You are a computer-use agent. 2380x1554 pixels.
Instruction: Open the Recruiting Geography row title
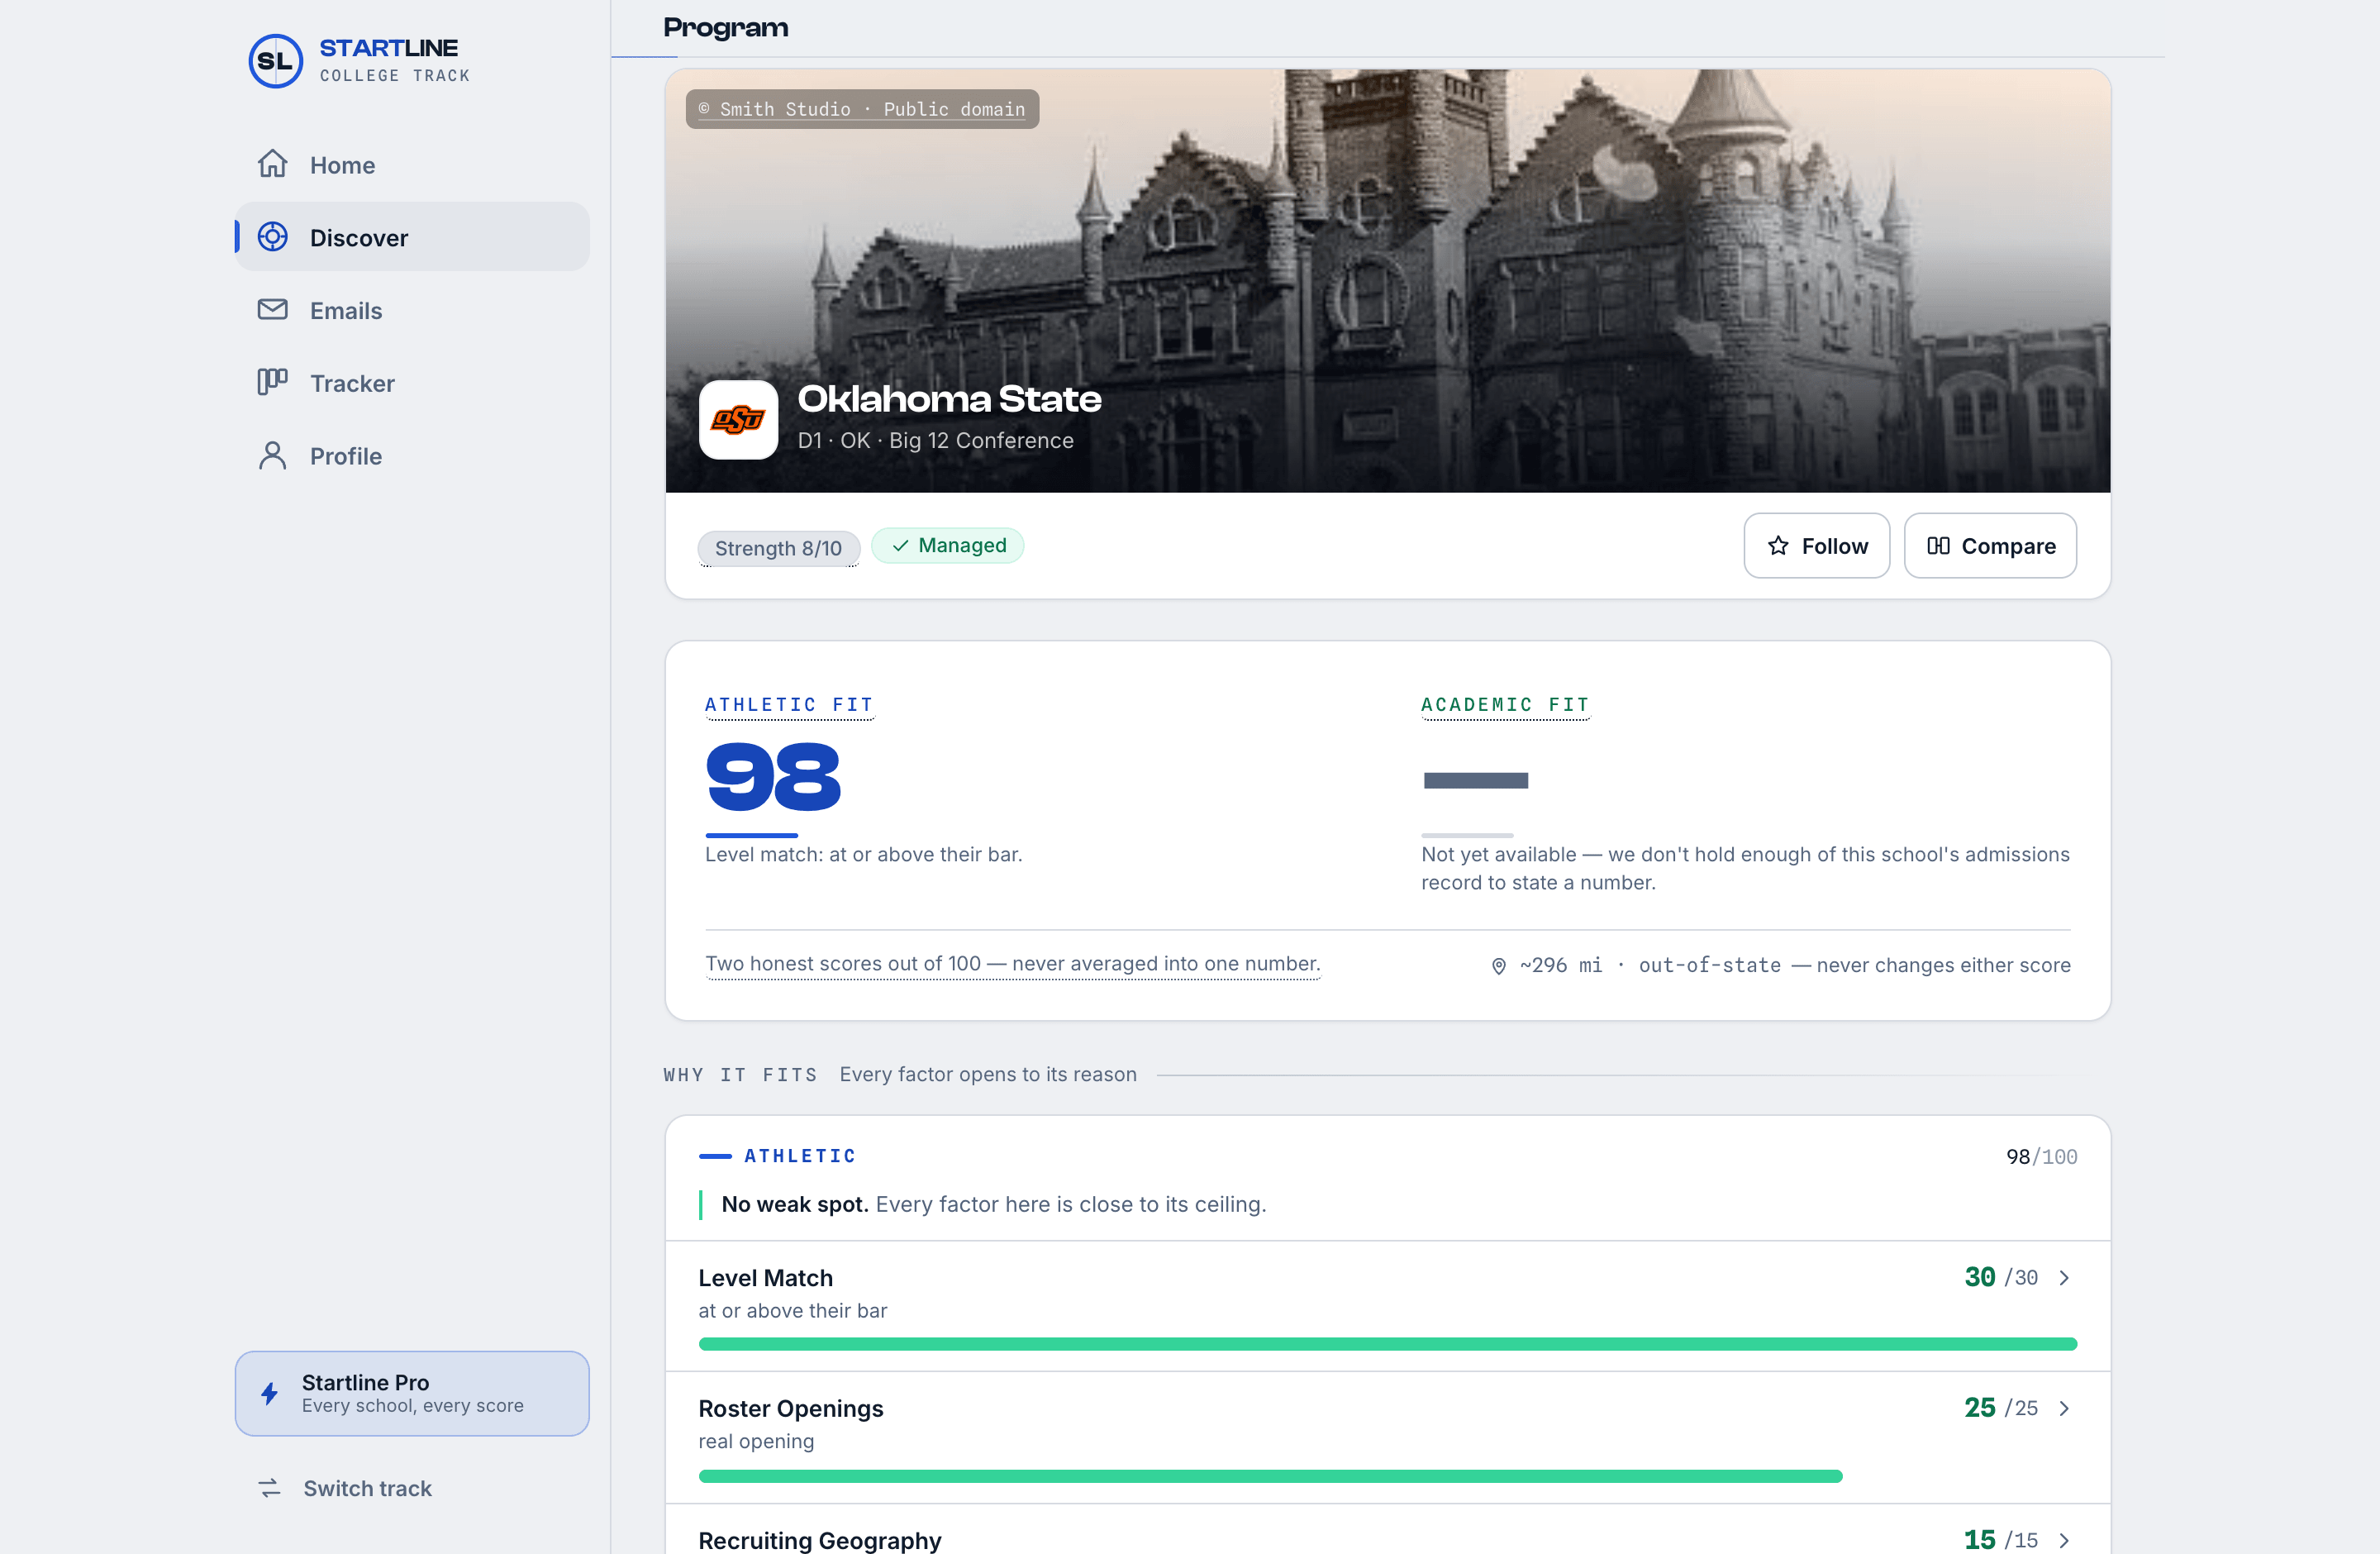coord(819,1540)
